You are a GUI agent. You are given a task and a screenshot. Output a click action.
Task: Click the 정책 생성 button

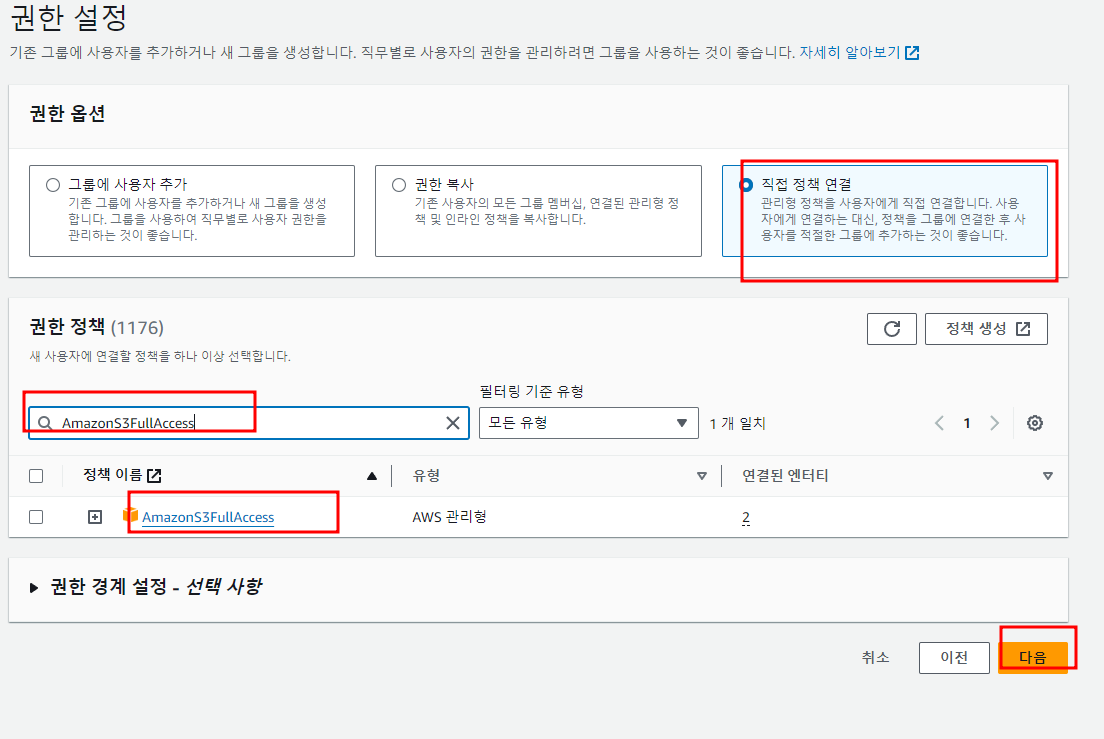986,329
